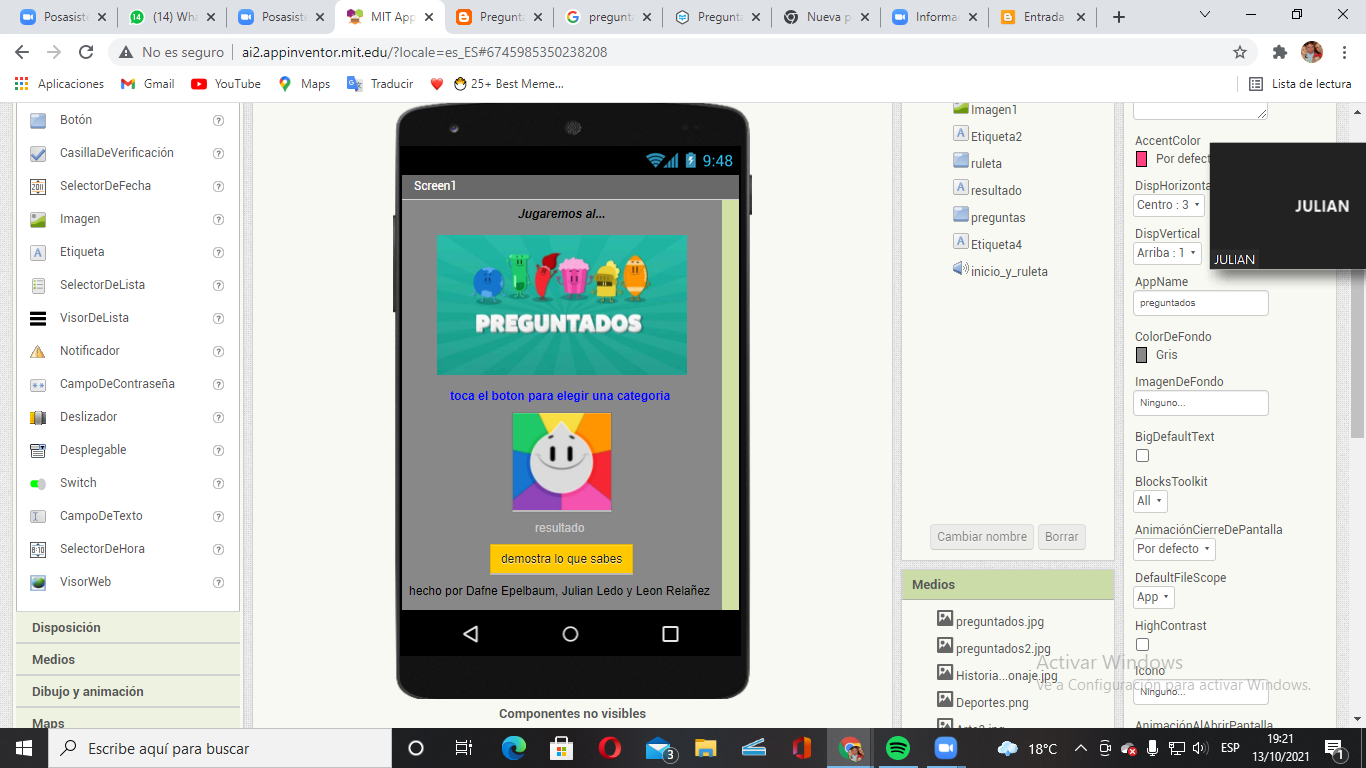Open DispVertical alignment dropdown
The width and height of the screenshot is (1366, 768).
[1167, 253]
